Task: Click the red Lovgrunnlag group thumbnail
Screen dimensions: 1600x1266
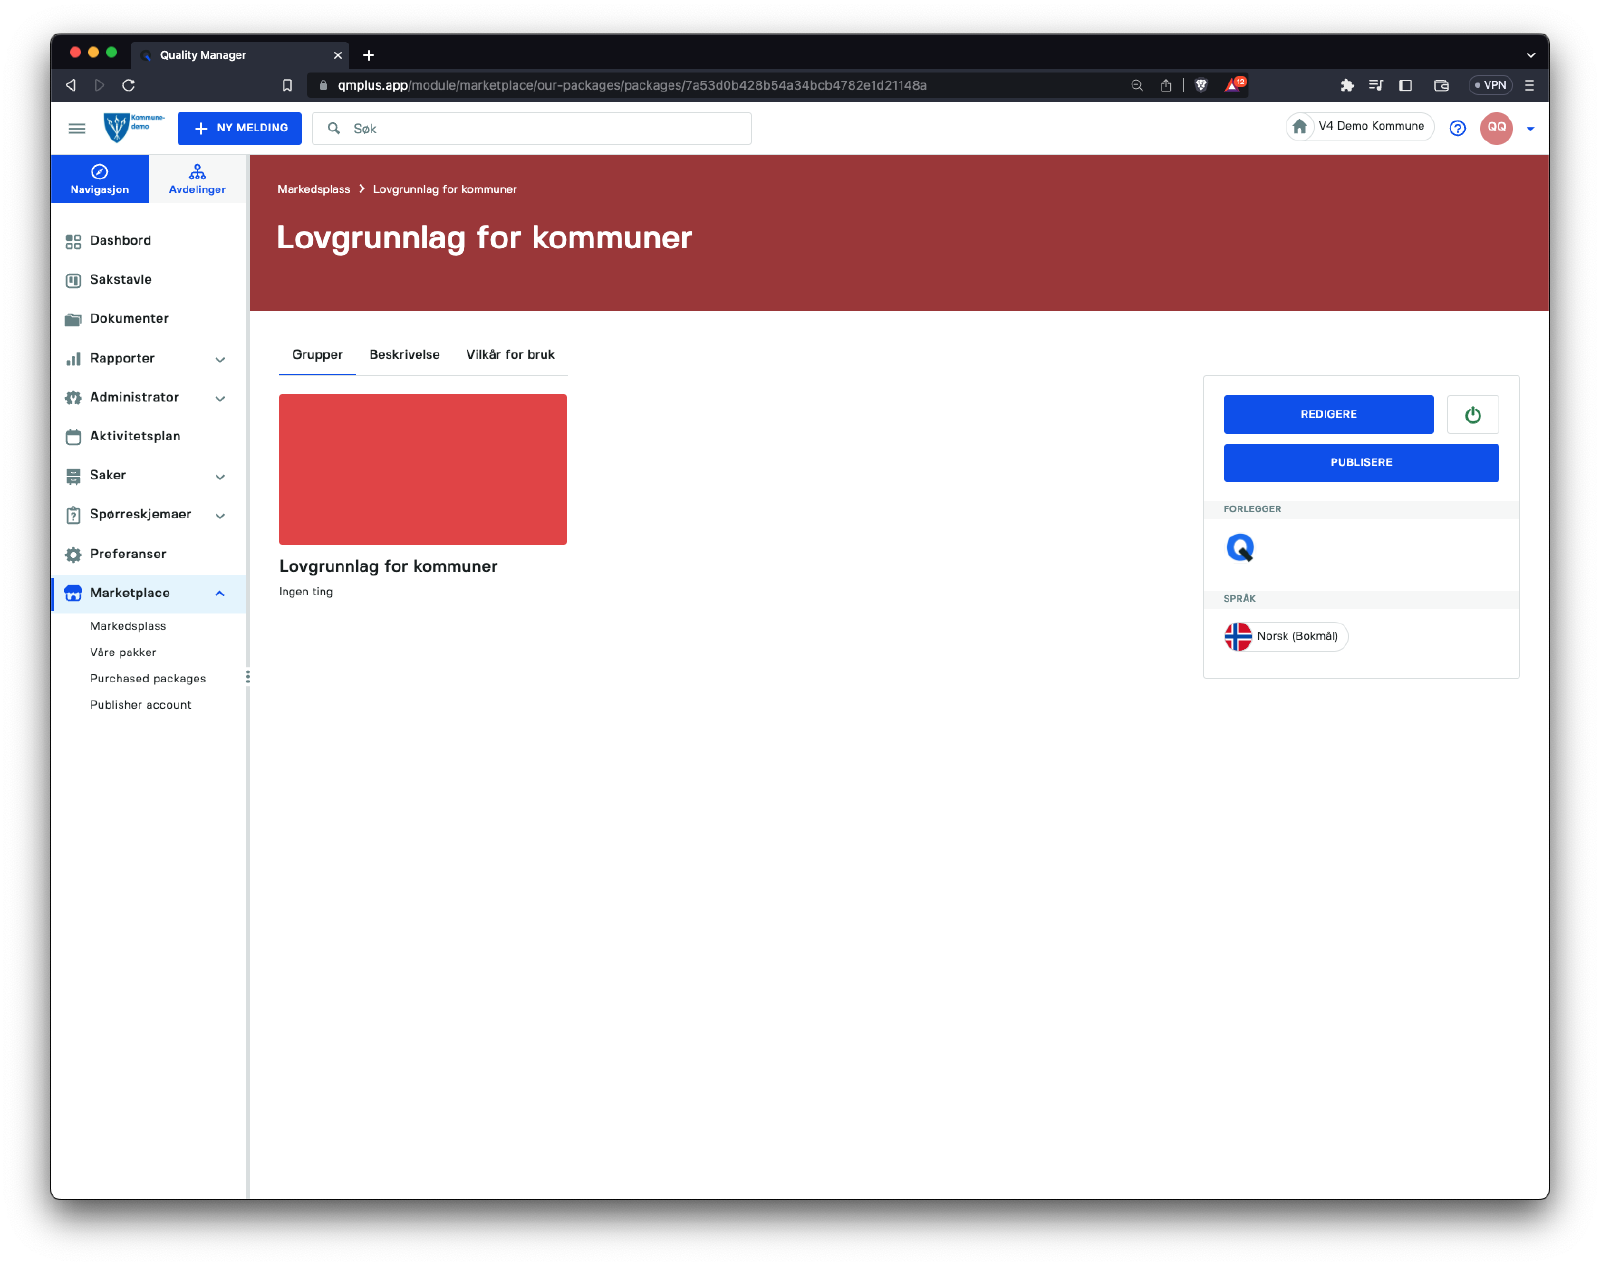Action: tap(423, 469)
